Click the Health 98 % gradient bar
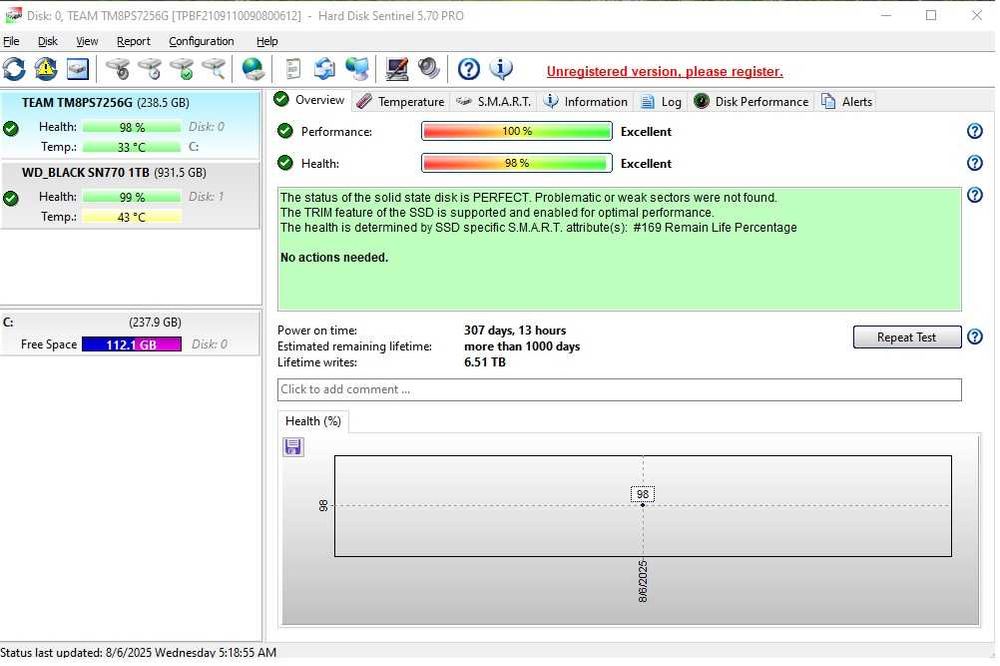This screenshot has height=666, width=1000. [517, 163]
